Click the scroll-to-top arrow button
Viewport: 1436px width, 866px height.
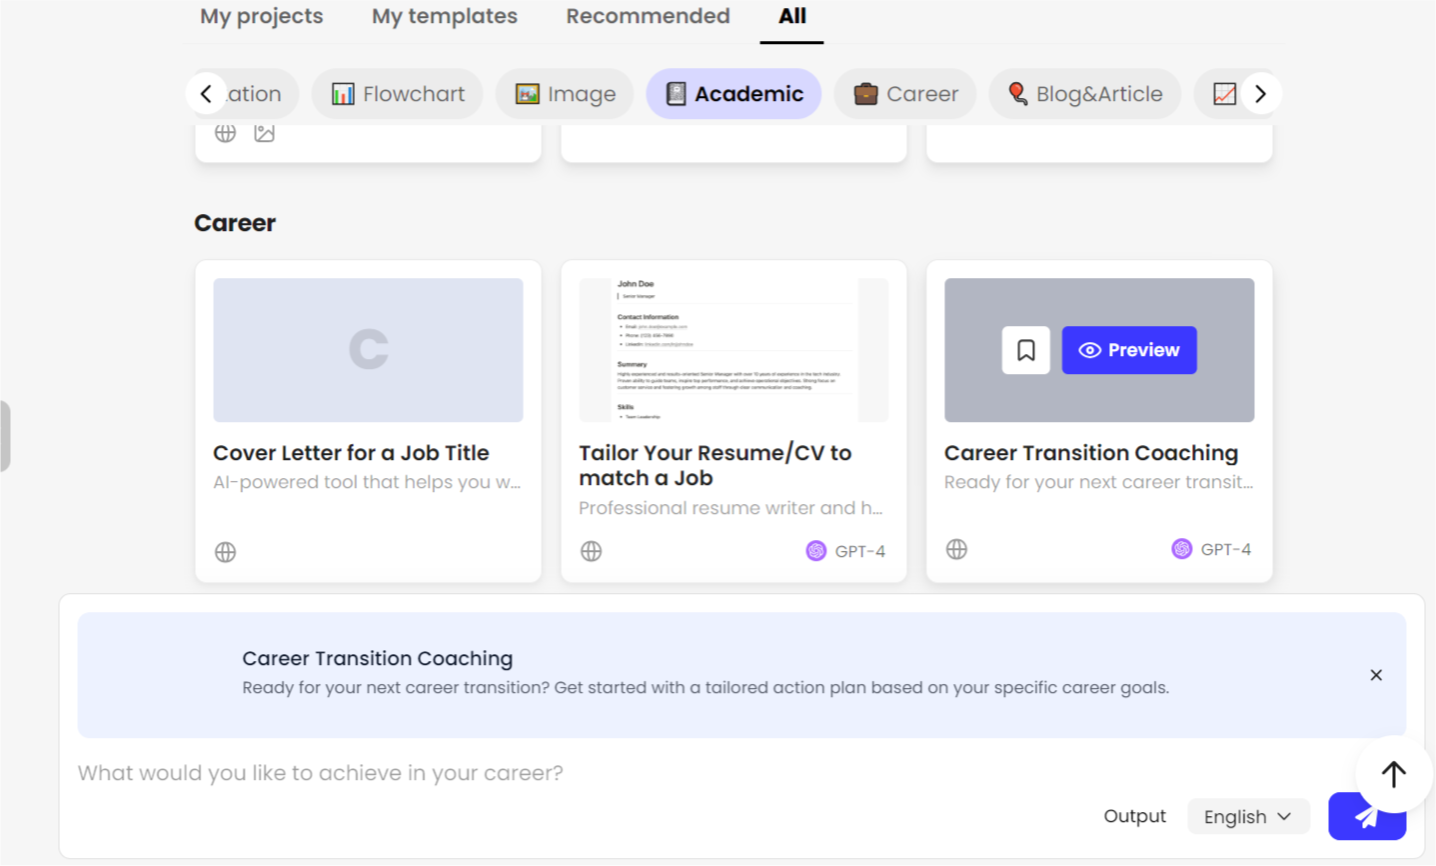click(1393, 773)
